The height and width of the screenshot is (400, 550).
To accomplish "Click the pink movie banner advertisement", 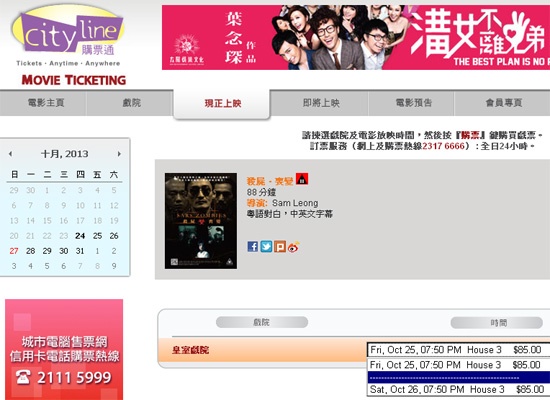I will pyautogui.click(x=356, y=37).
